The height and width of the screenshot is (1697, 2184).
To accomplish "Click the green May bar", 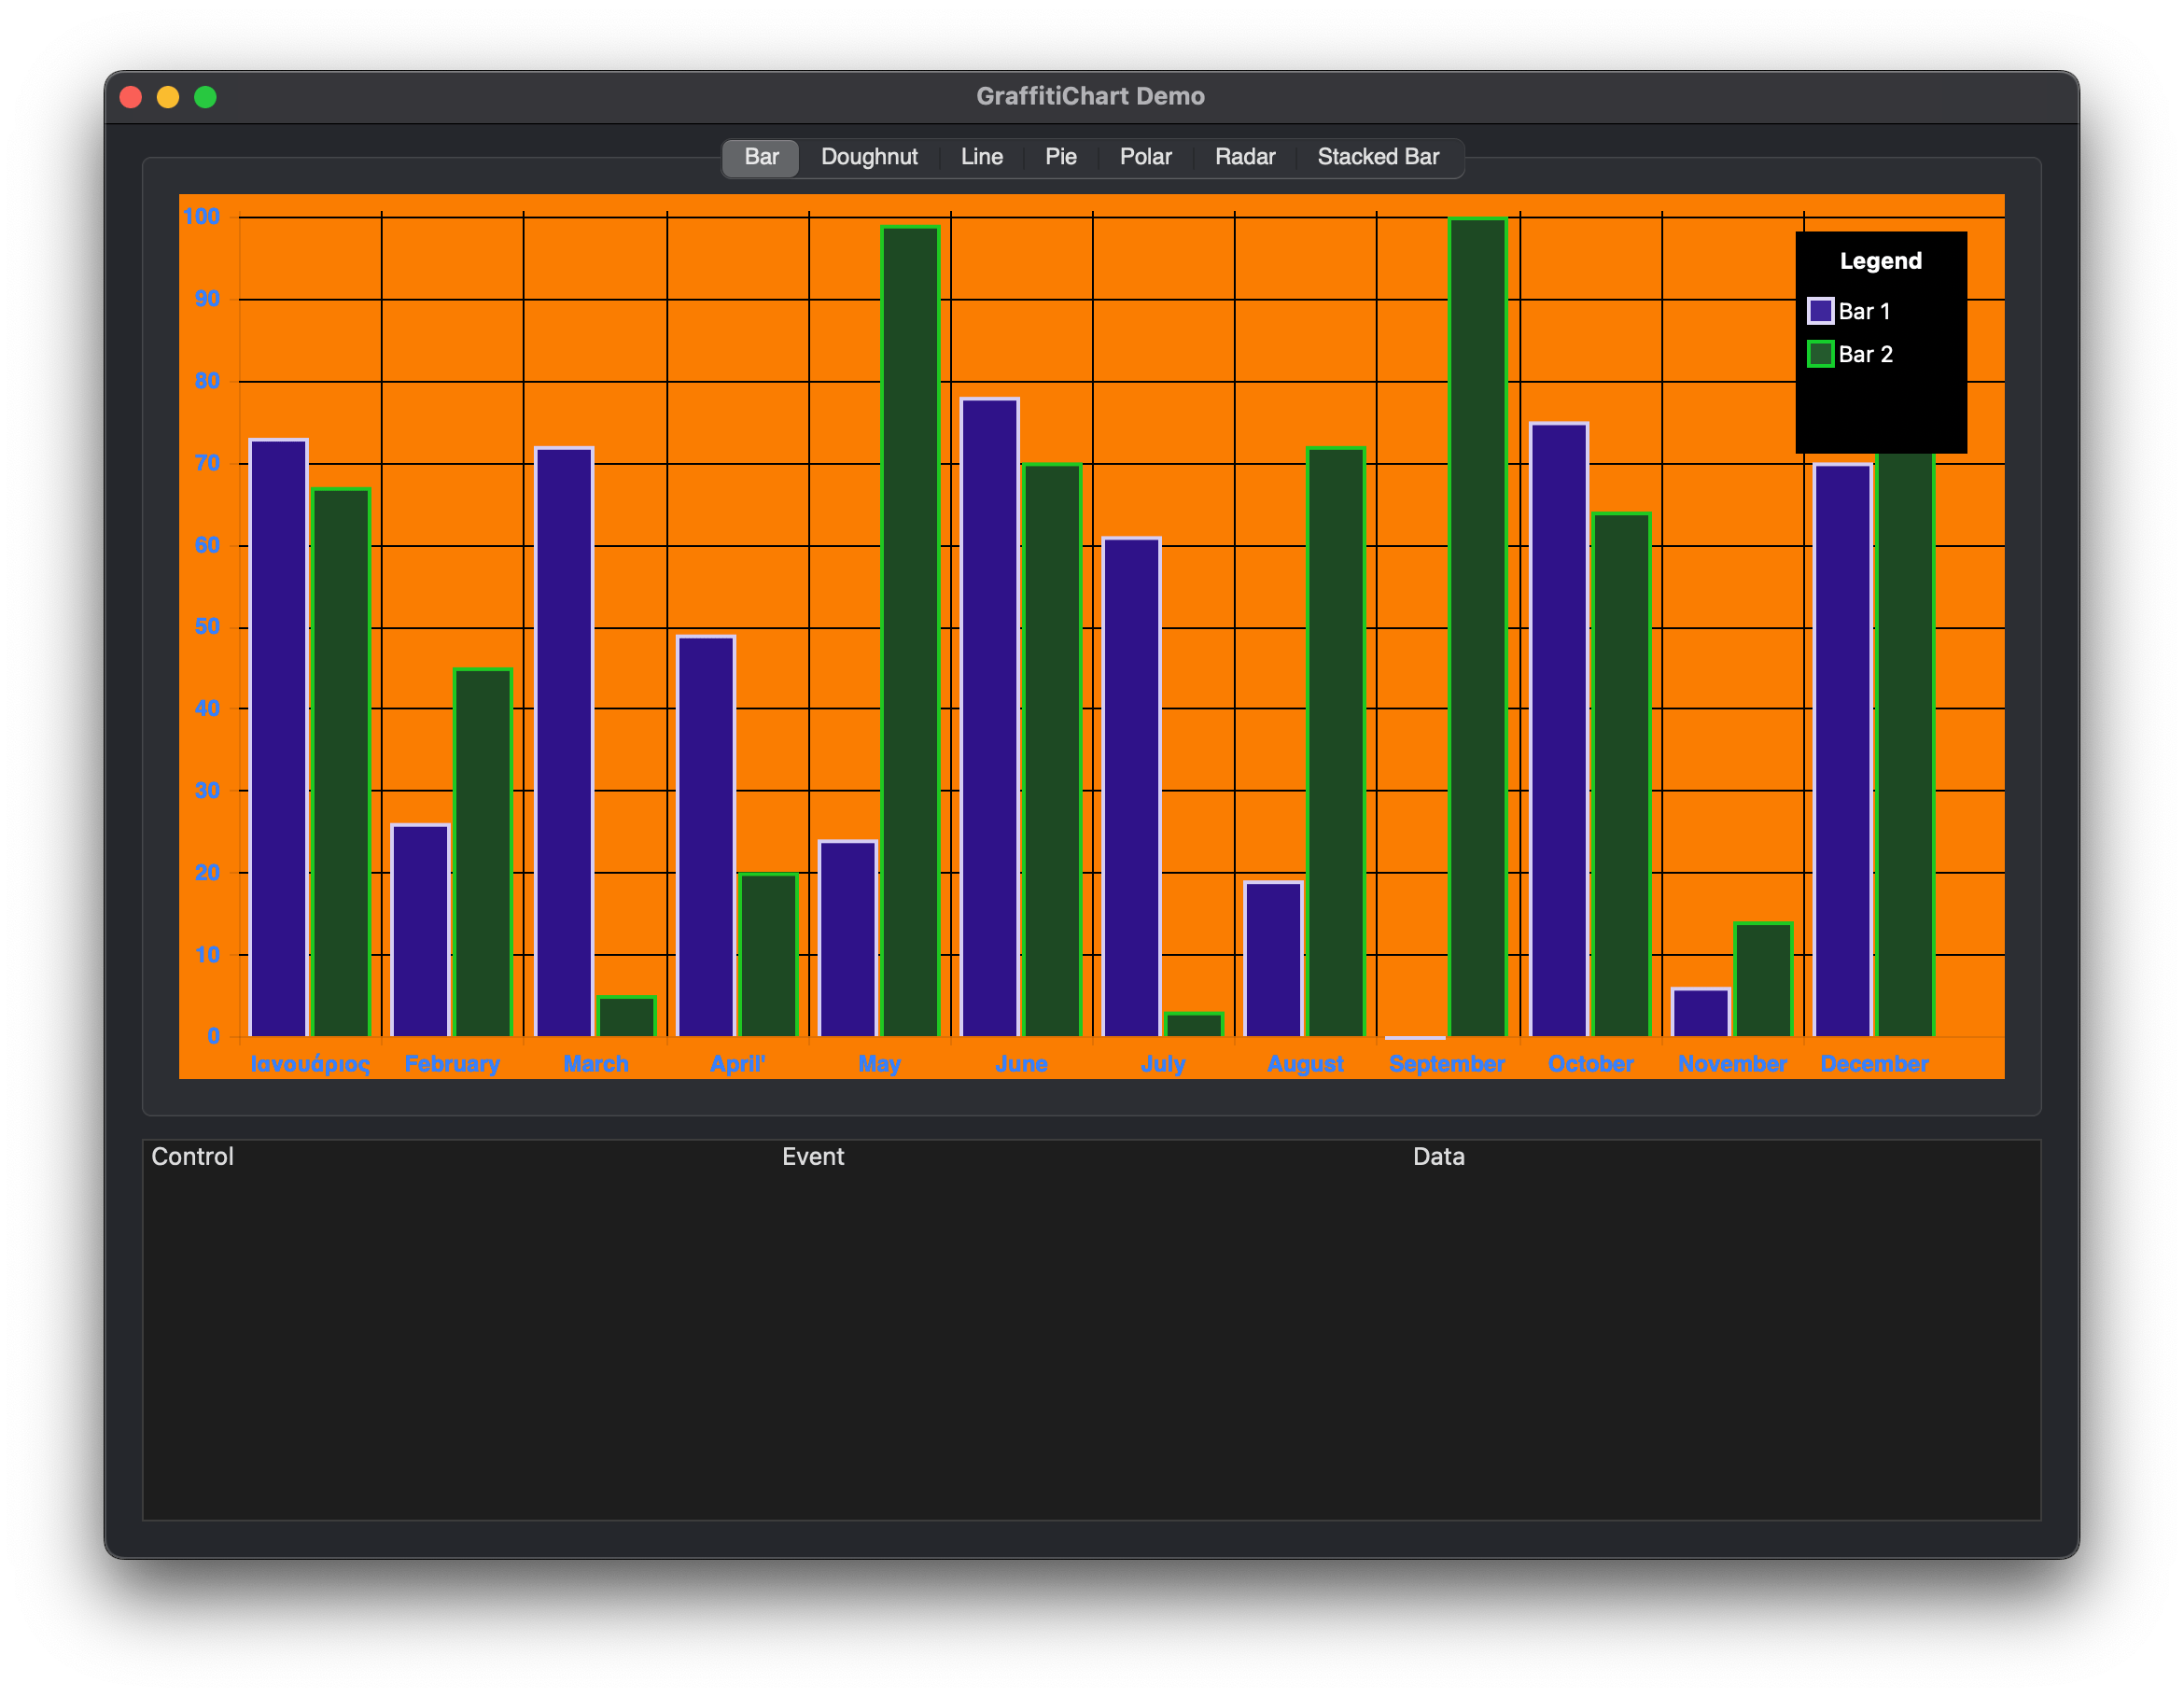I will pyautogui.click(x=910, y=631).
